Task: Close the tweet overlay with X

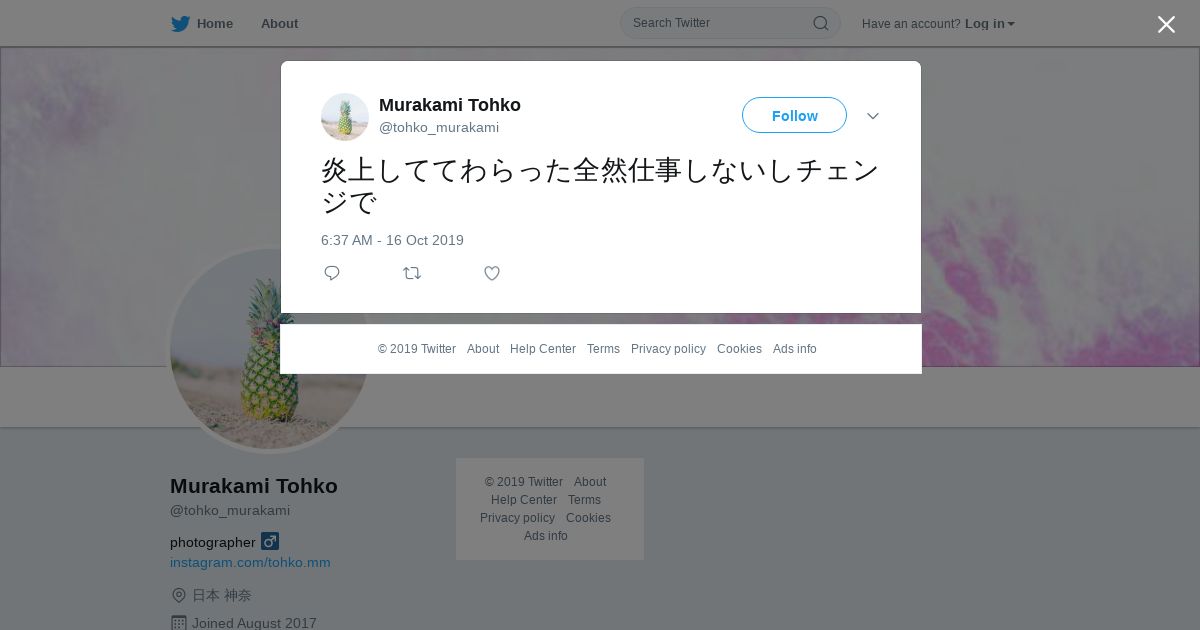Action: coord(1166,24)
